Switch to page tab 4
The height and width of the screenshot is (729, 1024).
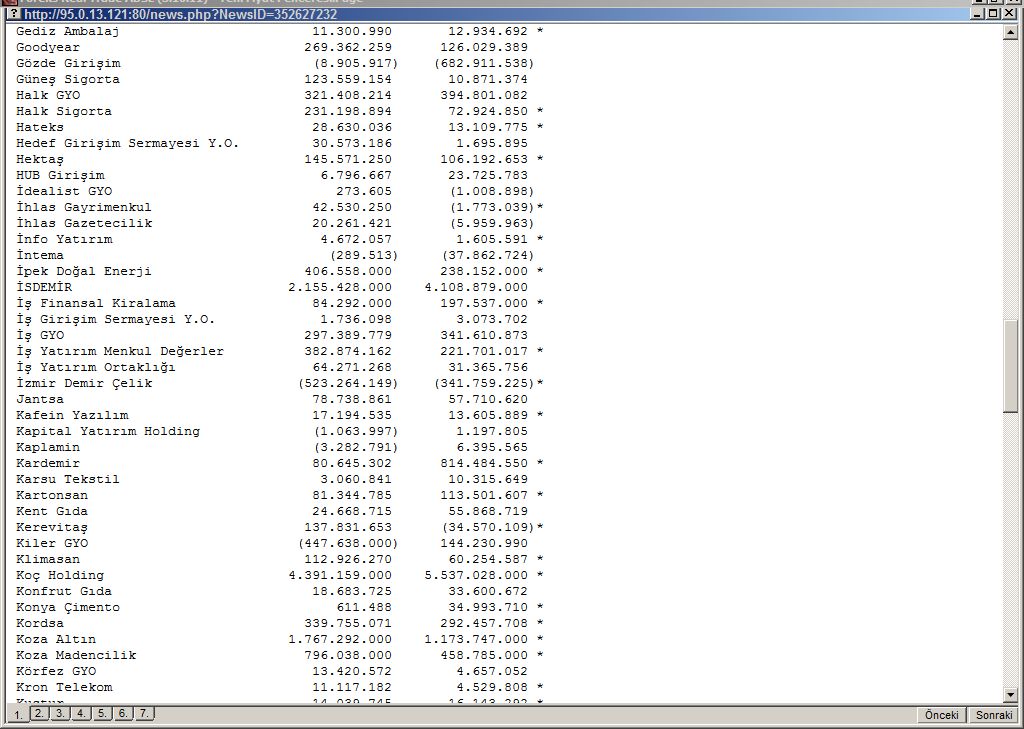coord(82,713)
